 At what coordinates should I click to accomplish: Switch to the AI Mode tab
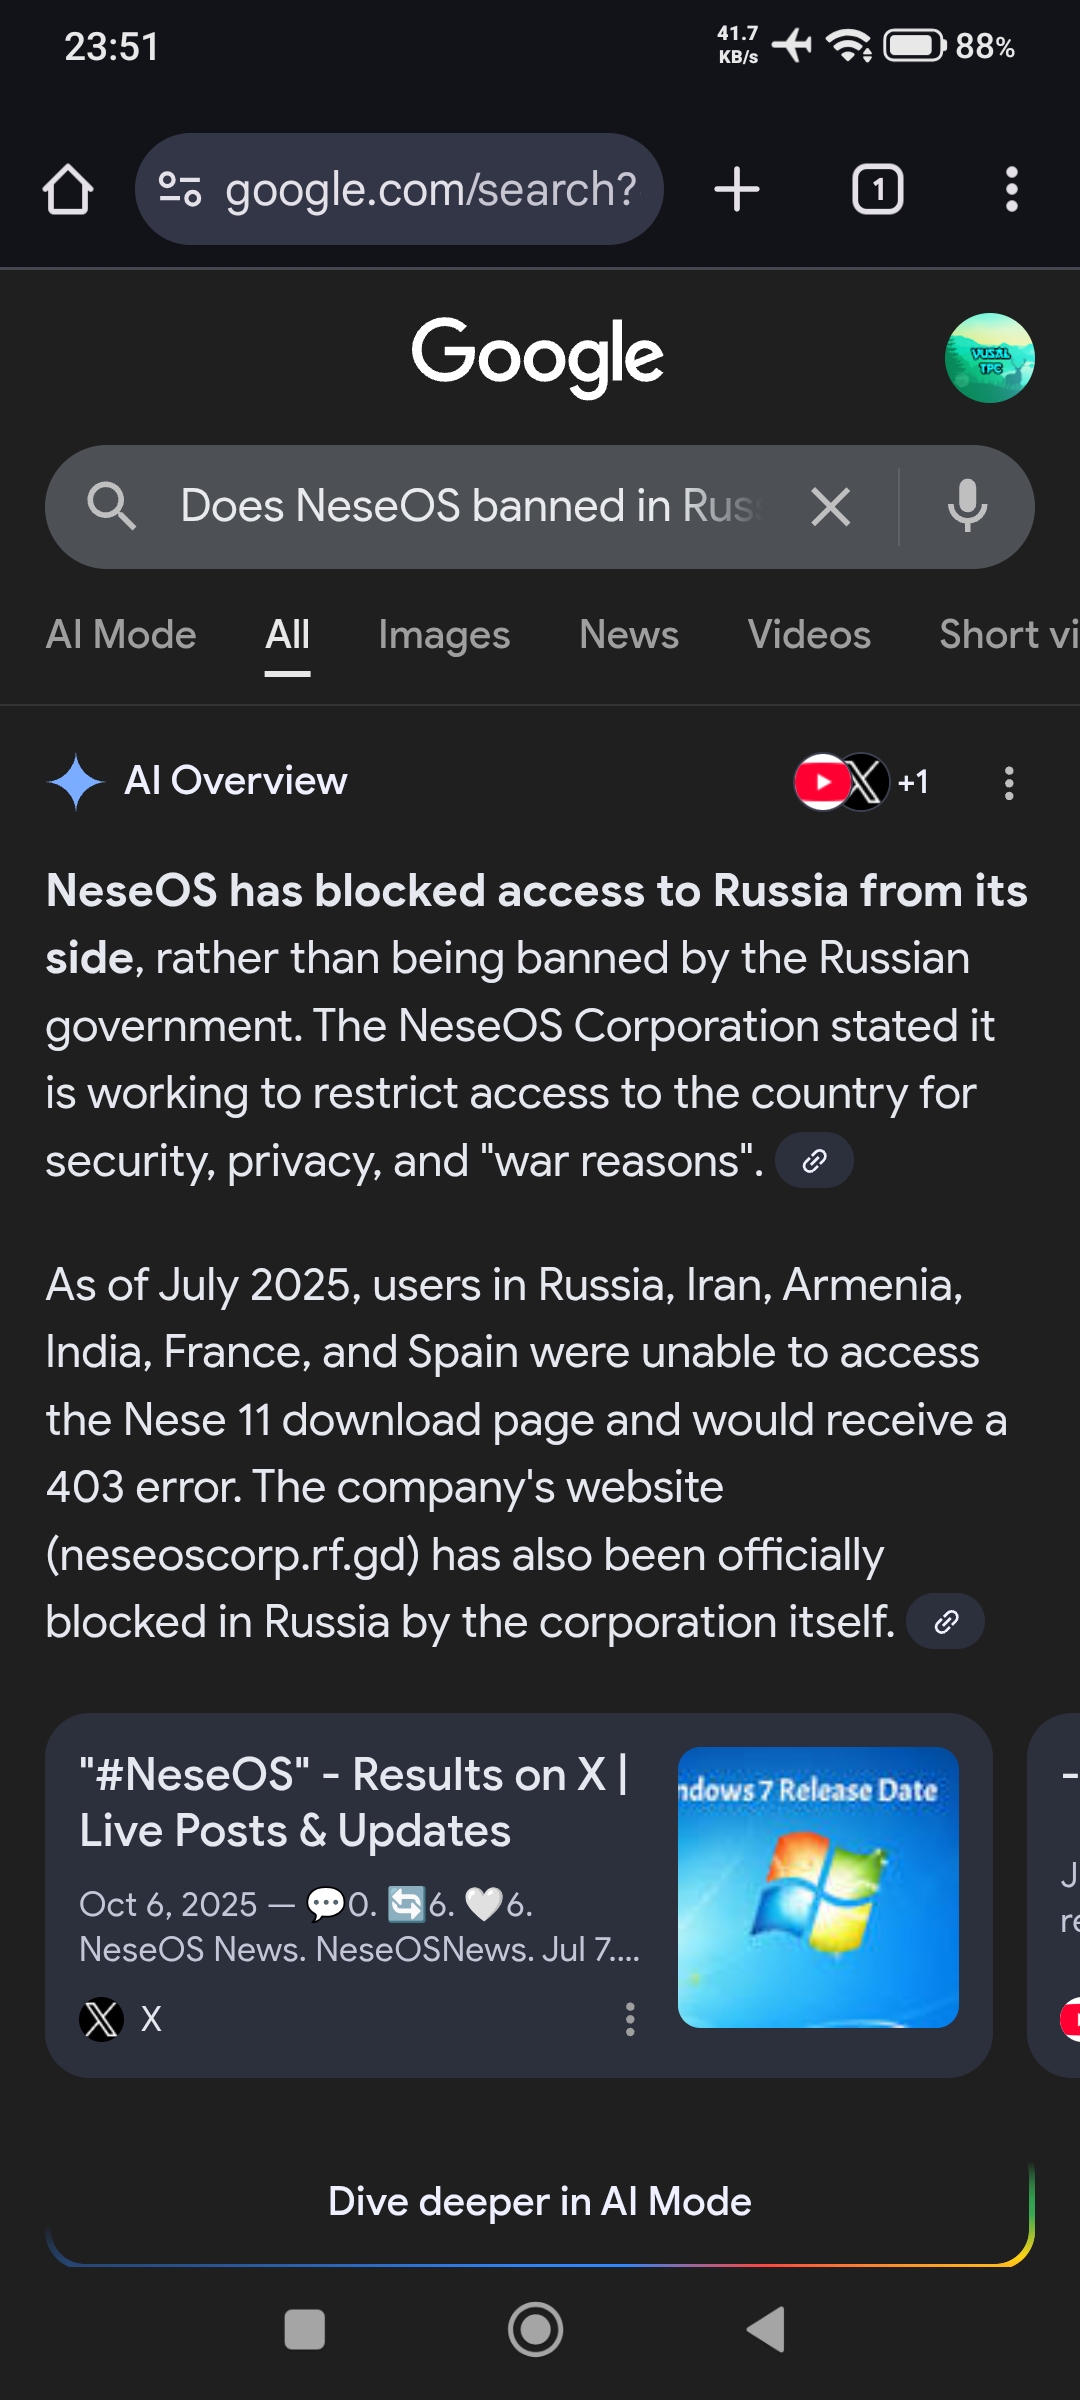pyautogui.click(x=121, y=635)
